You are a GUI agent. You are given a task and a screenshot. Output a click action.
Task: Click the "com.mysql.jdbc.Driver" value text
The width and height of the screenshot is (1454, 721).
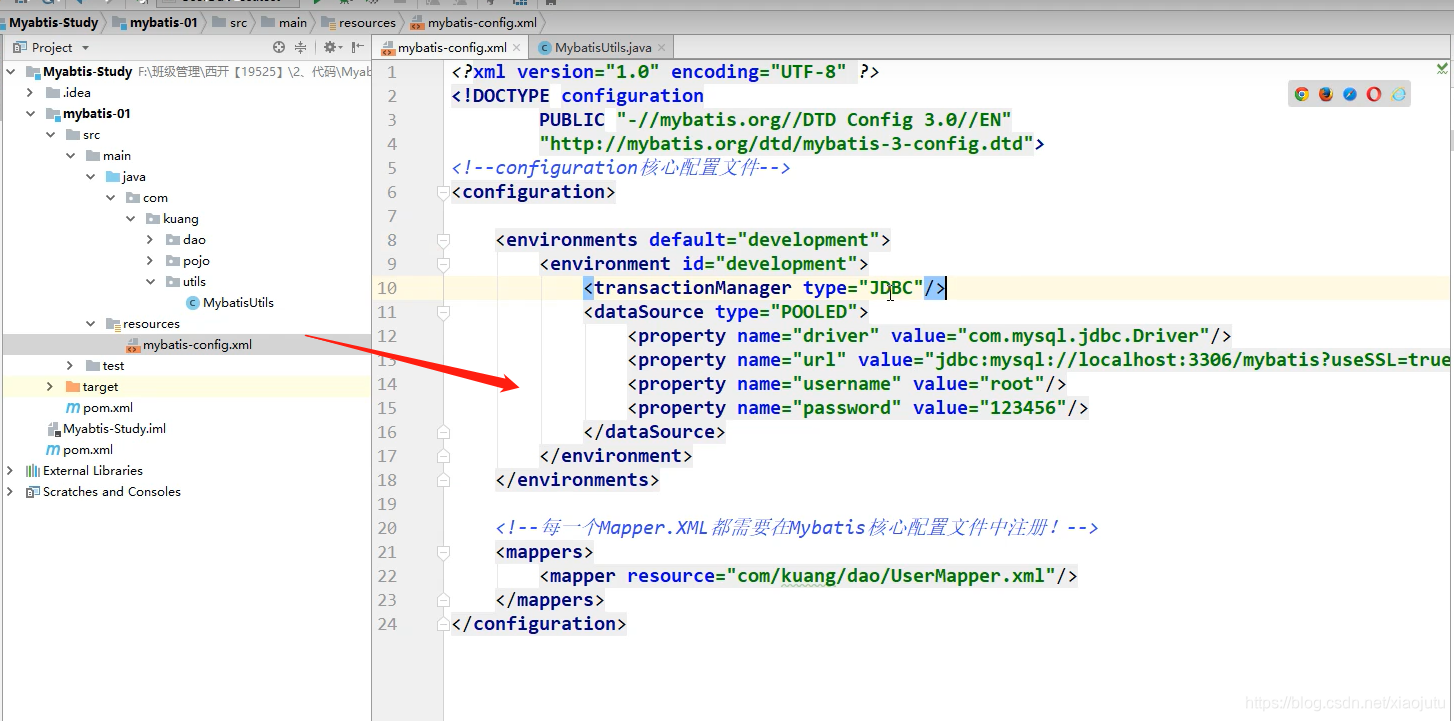click(1084, 336)
